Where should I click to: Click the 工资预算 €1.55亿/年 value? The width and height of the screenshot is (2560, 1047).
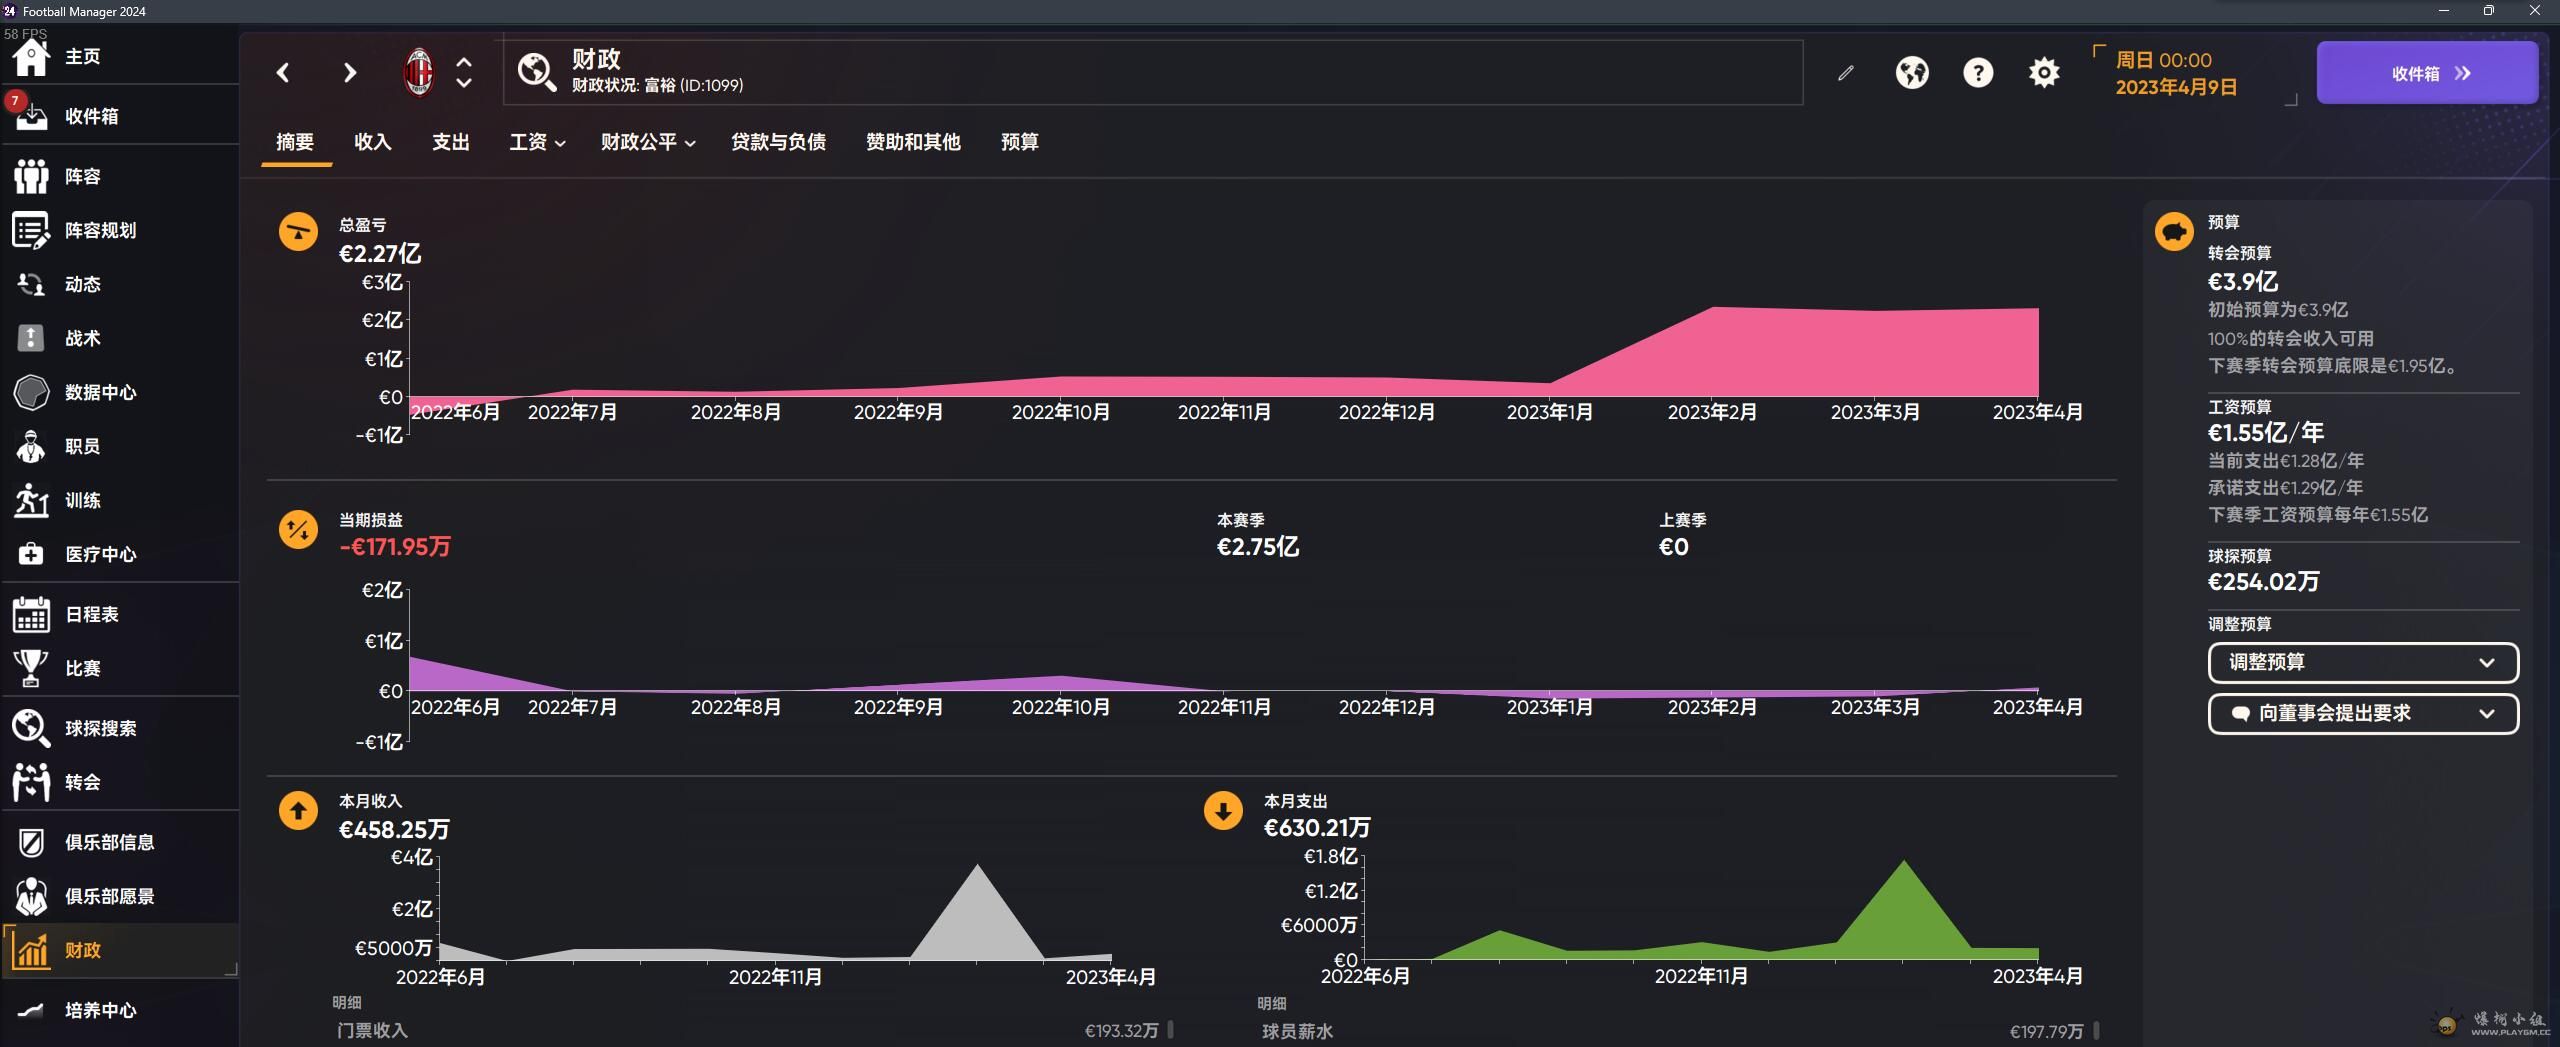pyautogui.click(x=2266, y=433)
